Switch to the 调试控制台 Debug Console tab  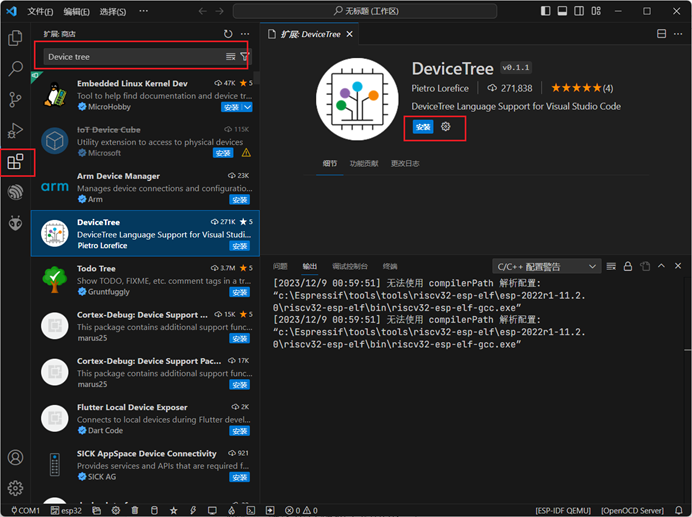350,266
